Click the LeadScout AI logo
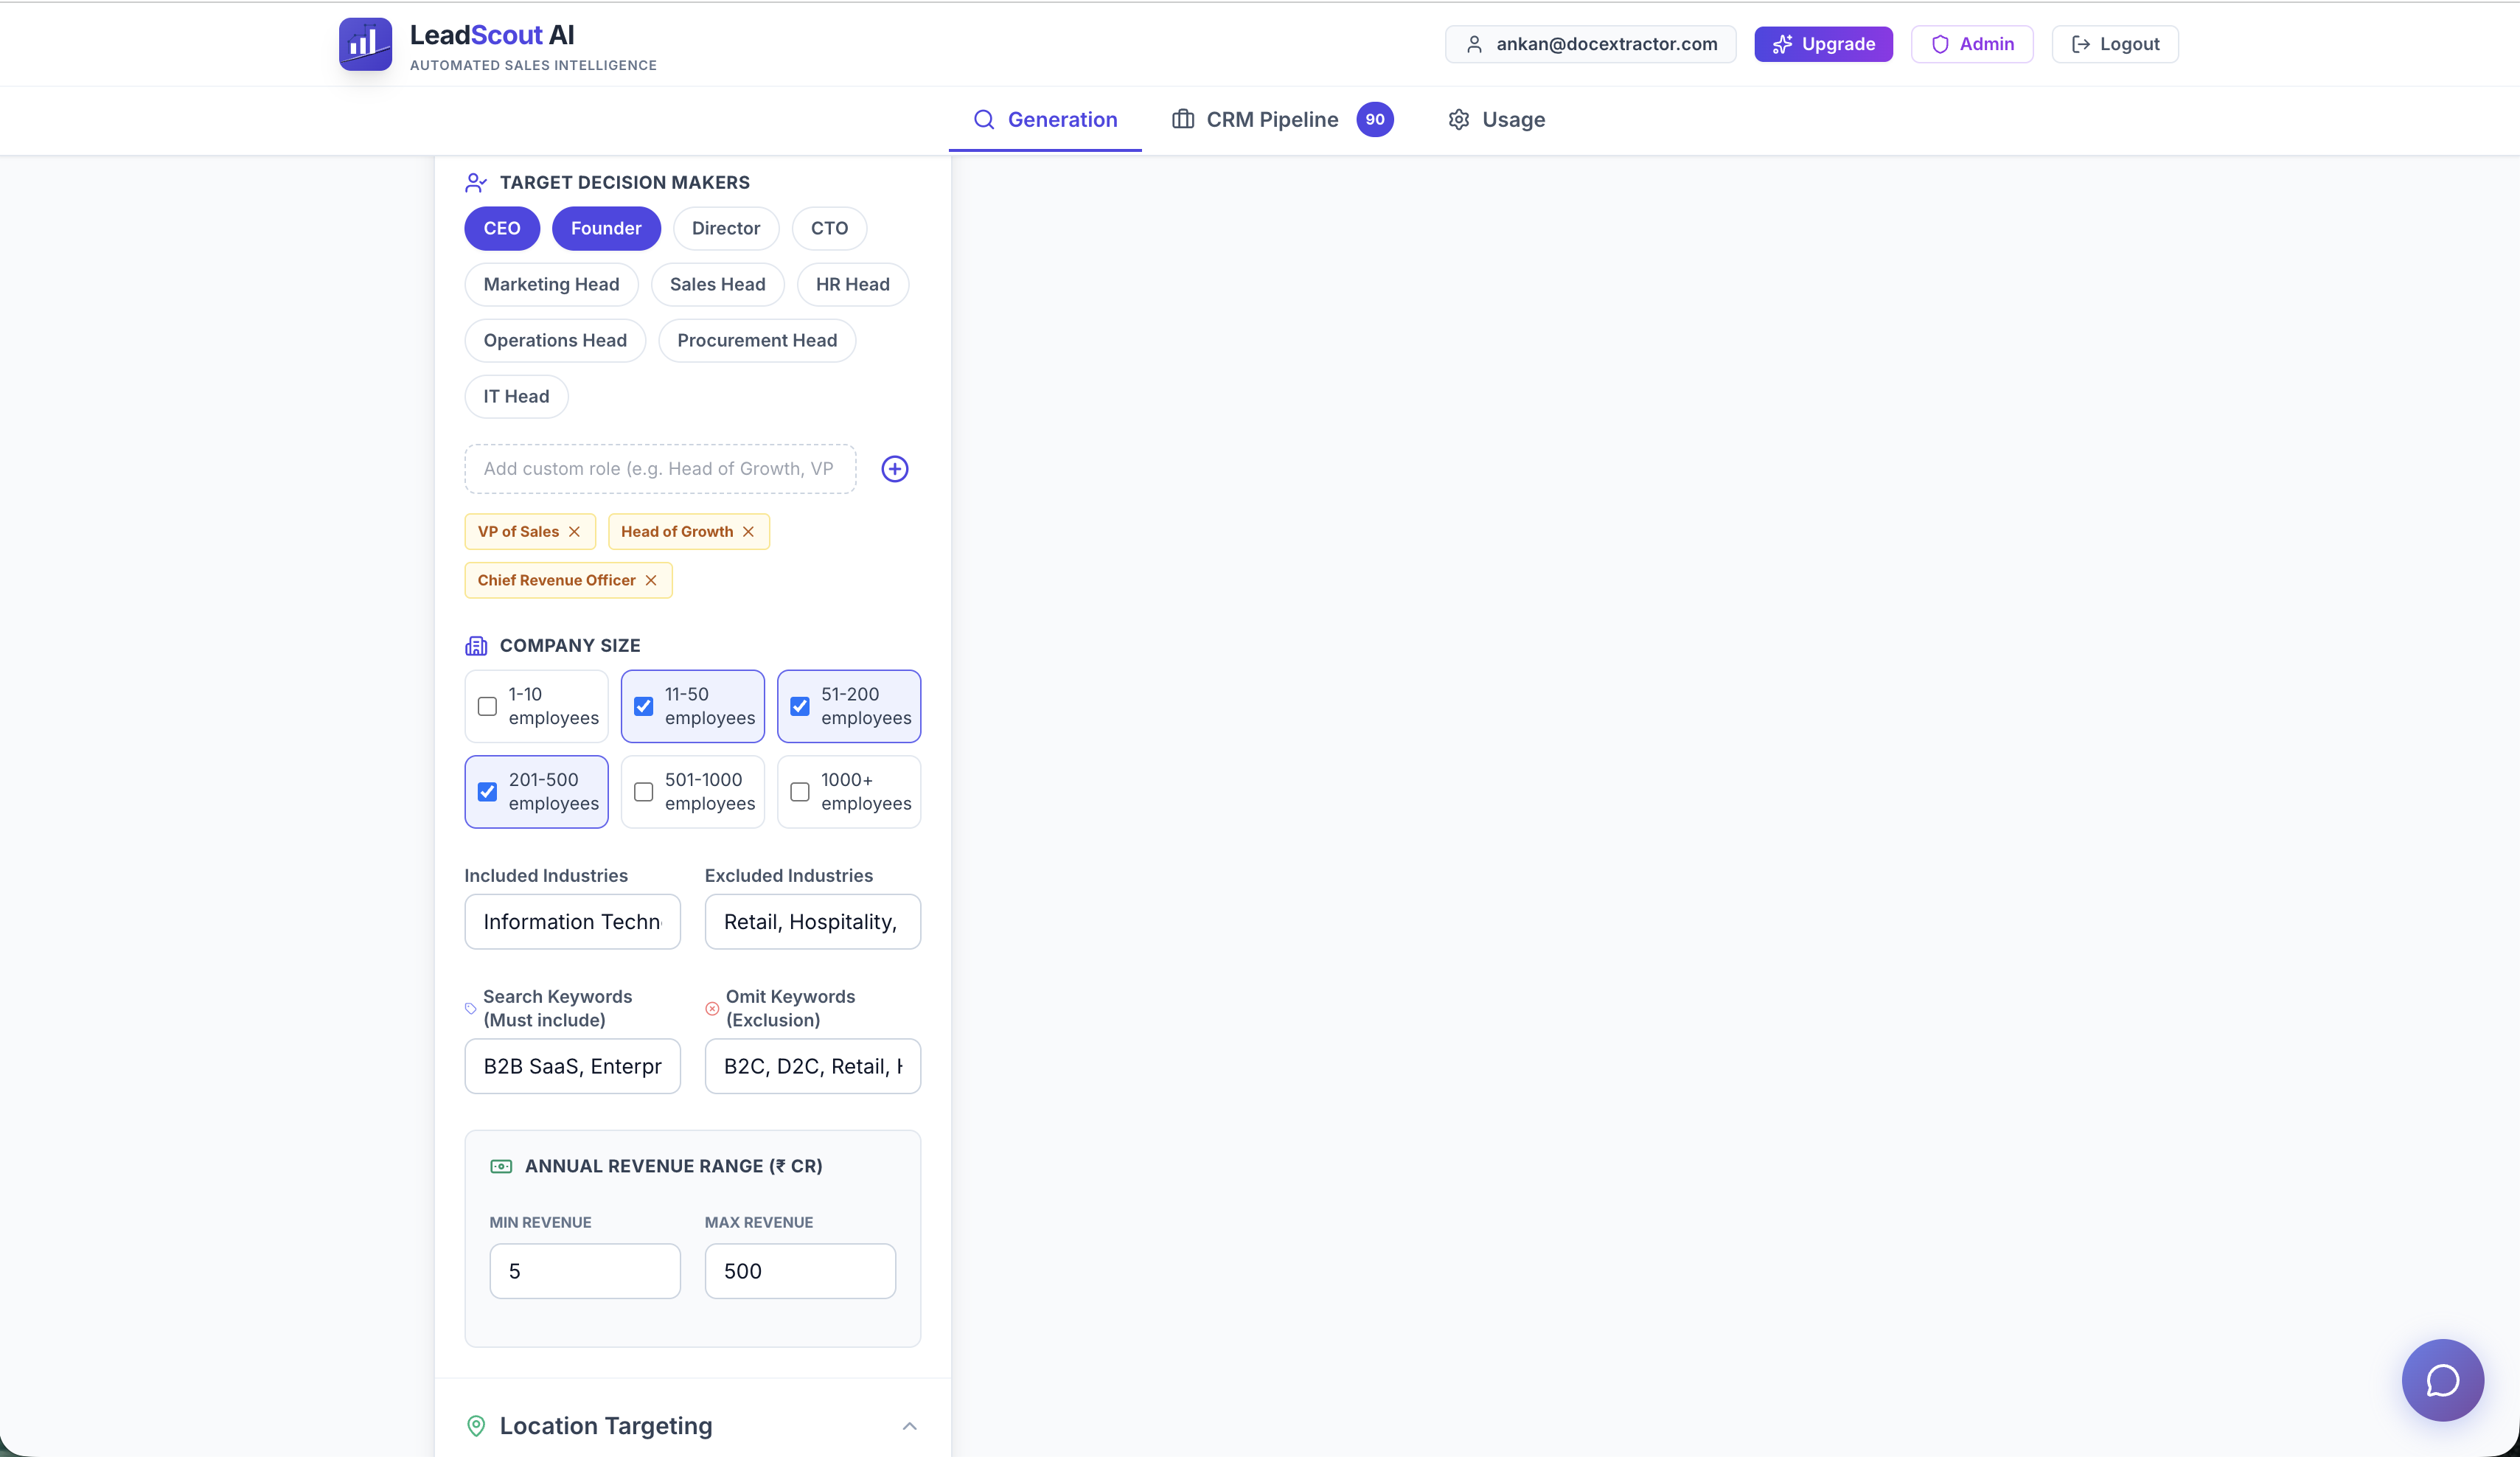 pyautogui.click(x=365, y=43)
